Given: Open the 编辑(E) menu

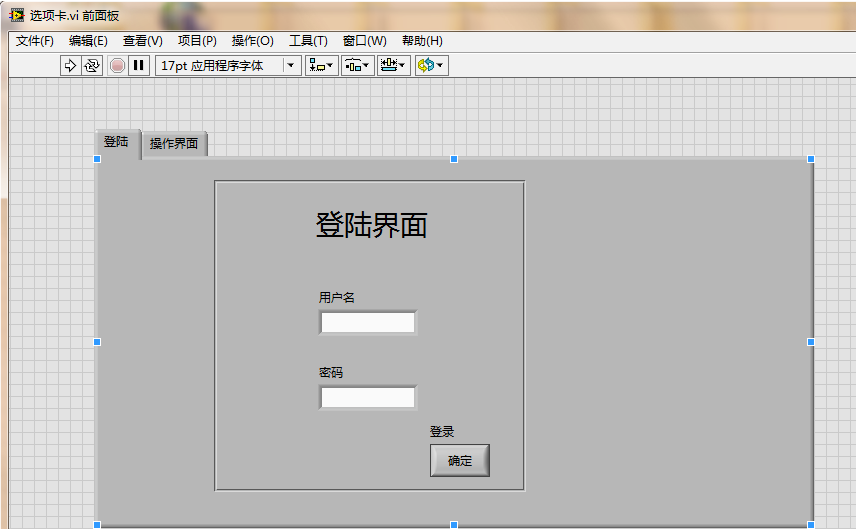Looking at the screenshot, I should 88,41.
